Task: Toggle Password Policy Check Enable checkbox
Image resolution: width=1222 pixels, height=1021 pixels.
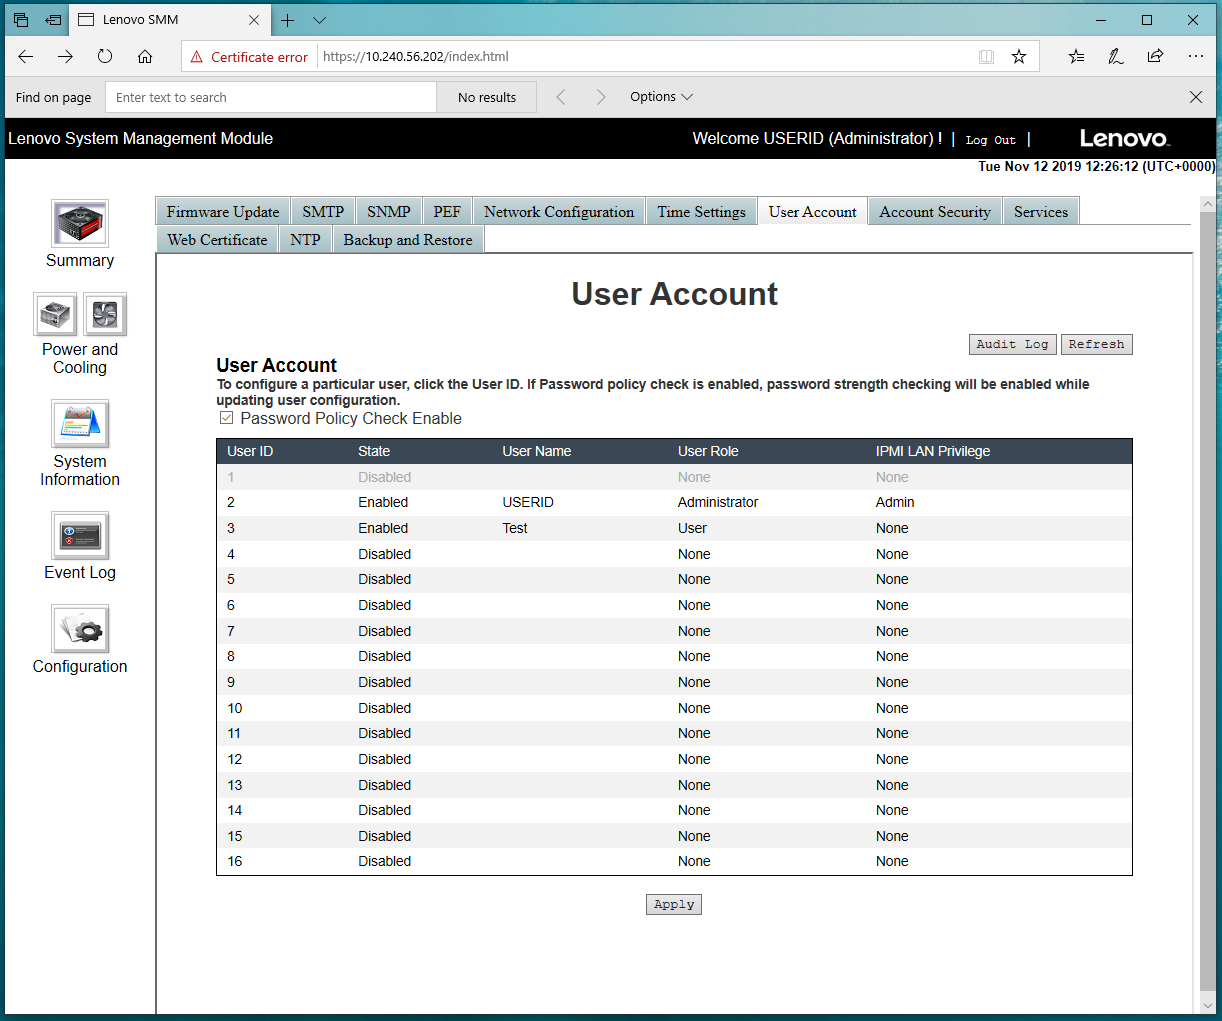Action: pos(227,418)
